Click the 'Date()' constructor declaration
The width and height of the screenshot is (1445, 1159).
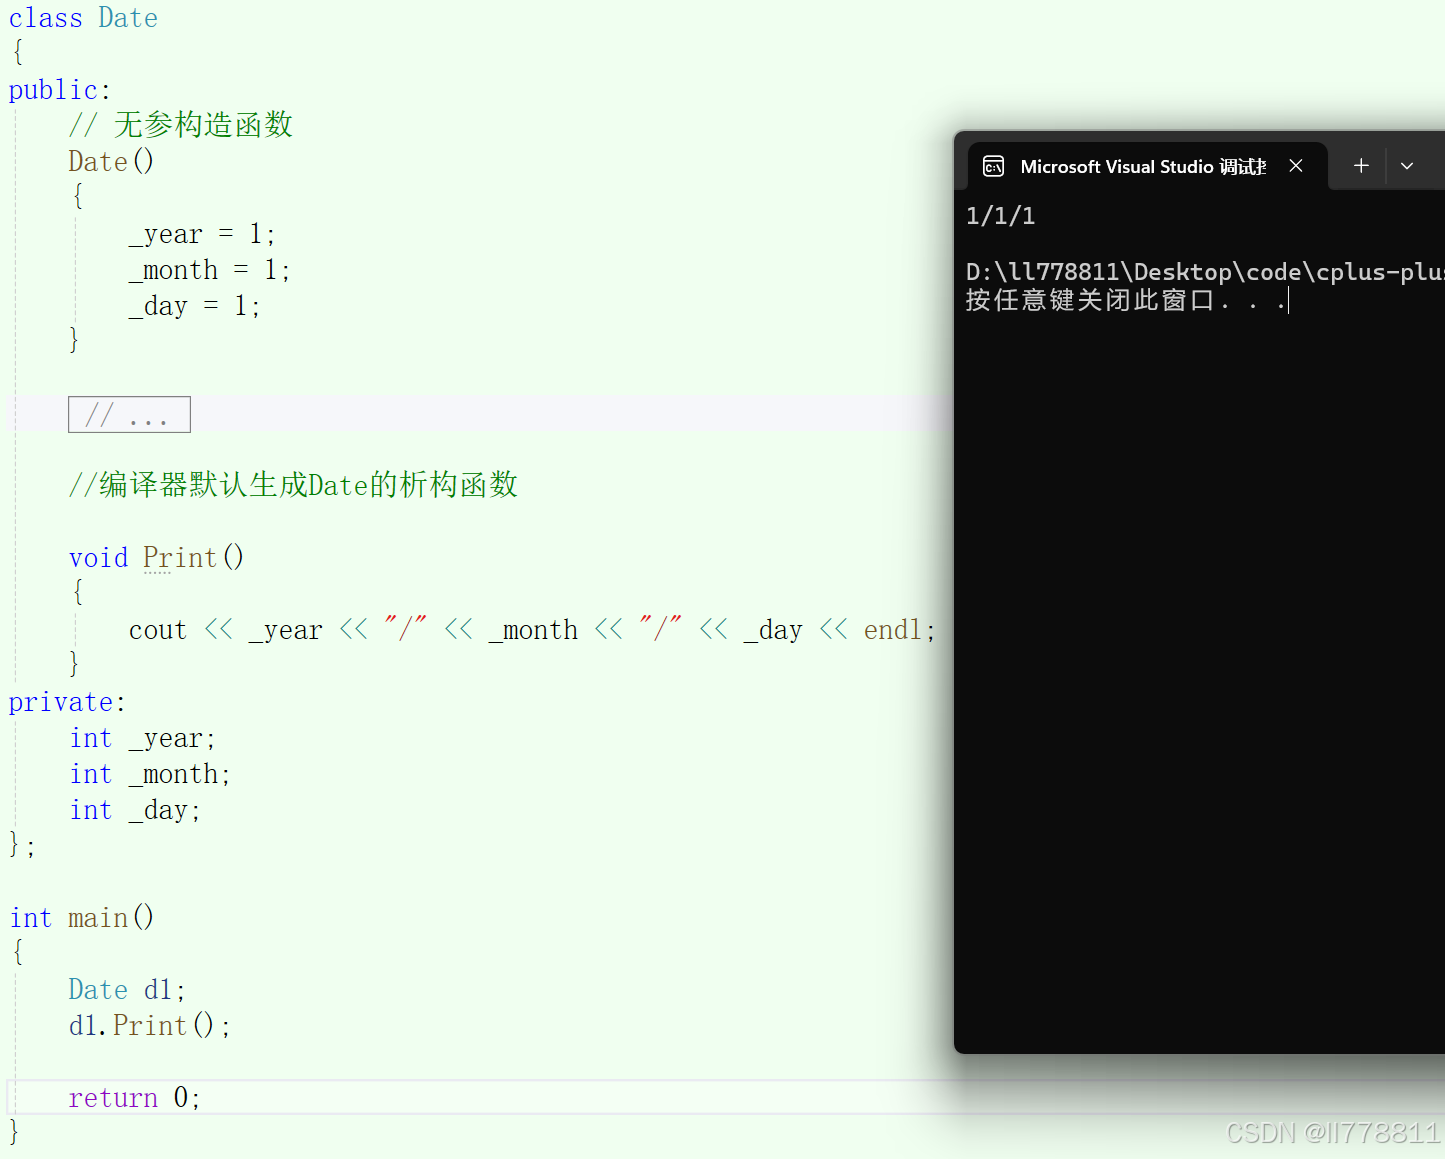click(111, 161)
